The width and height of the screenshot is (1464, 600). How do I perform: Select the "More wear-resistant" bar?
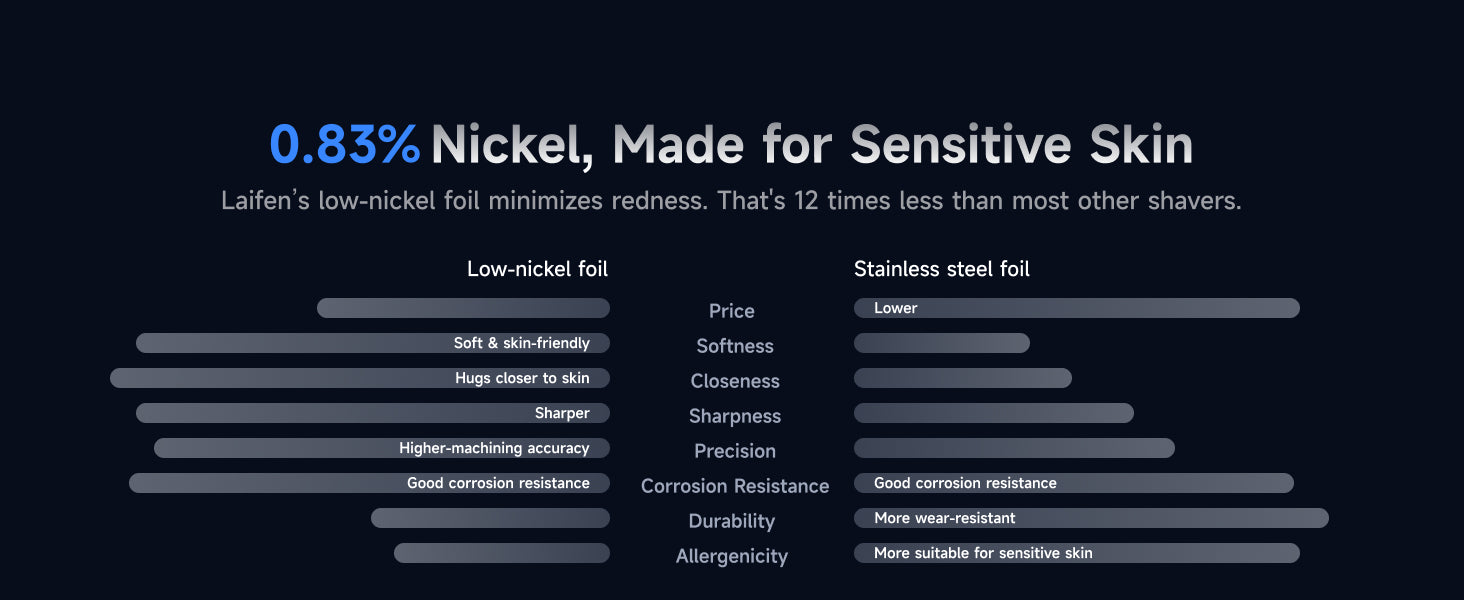(1091, 518)
